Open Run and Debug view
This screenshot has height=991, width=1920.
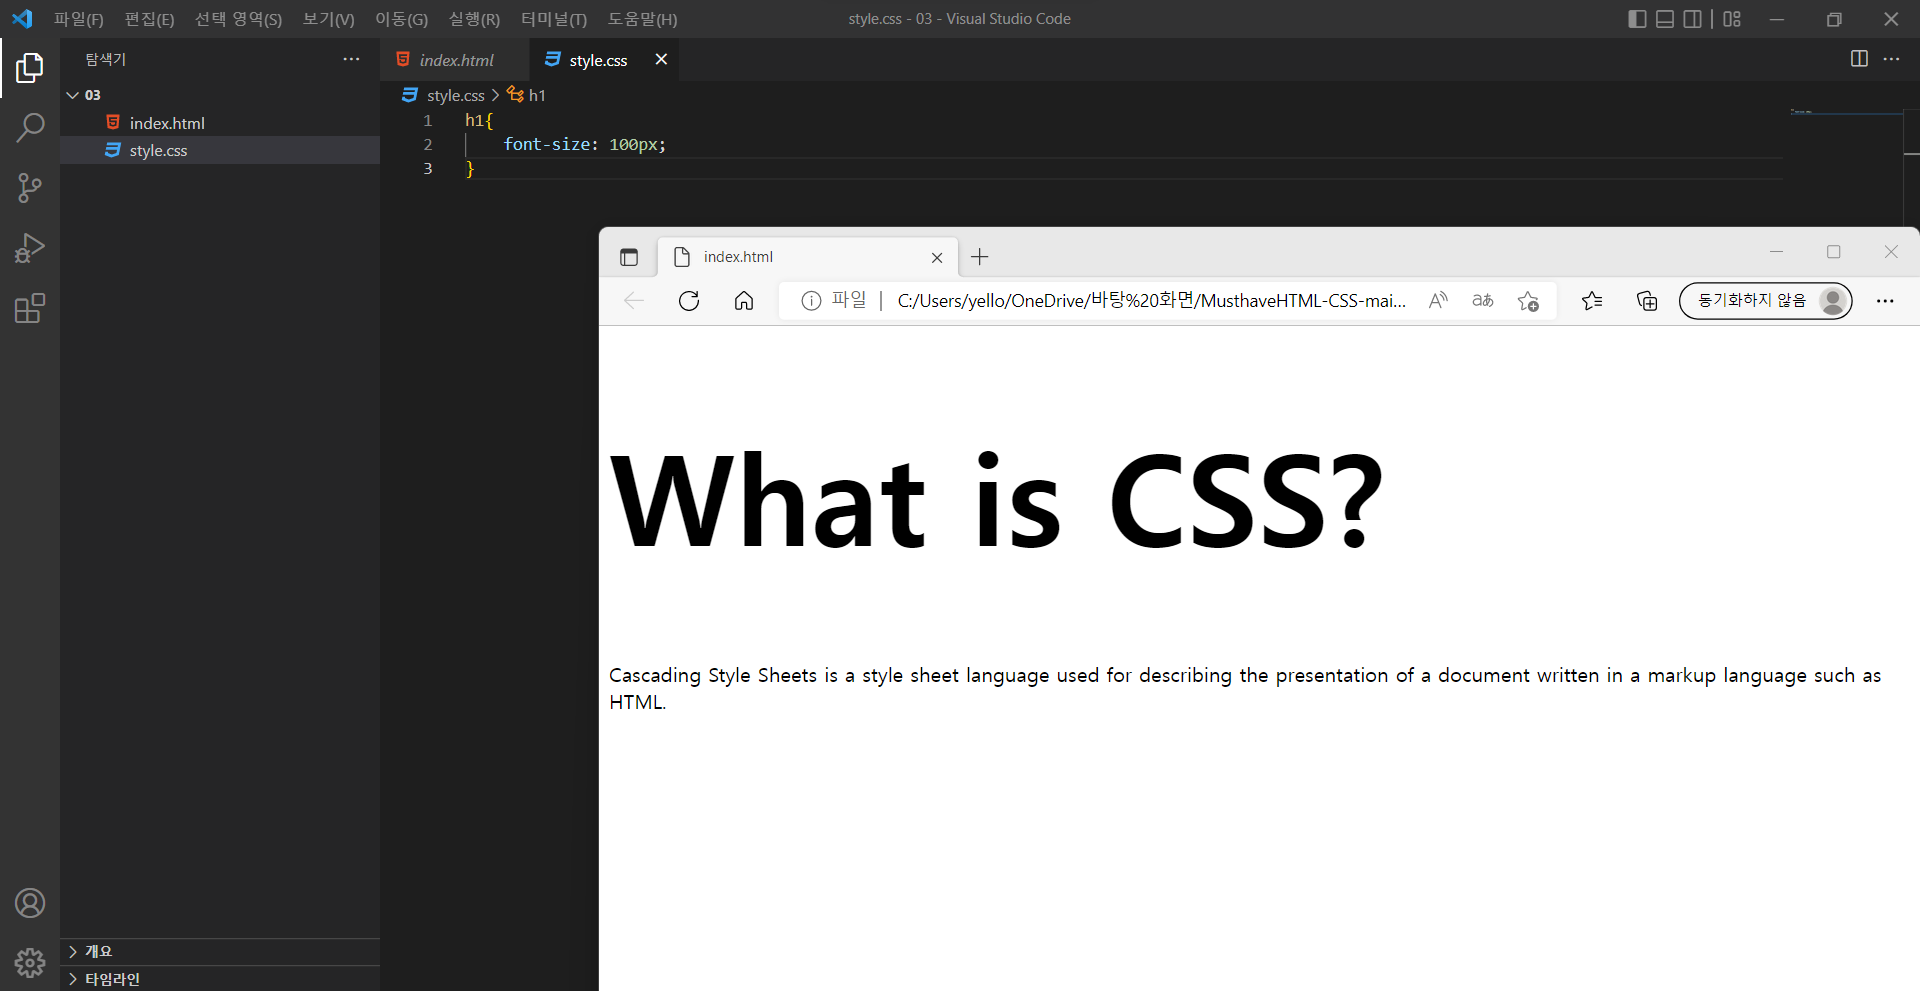(30, 248)
